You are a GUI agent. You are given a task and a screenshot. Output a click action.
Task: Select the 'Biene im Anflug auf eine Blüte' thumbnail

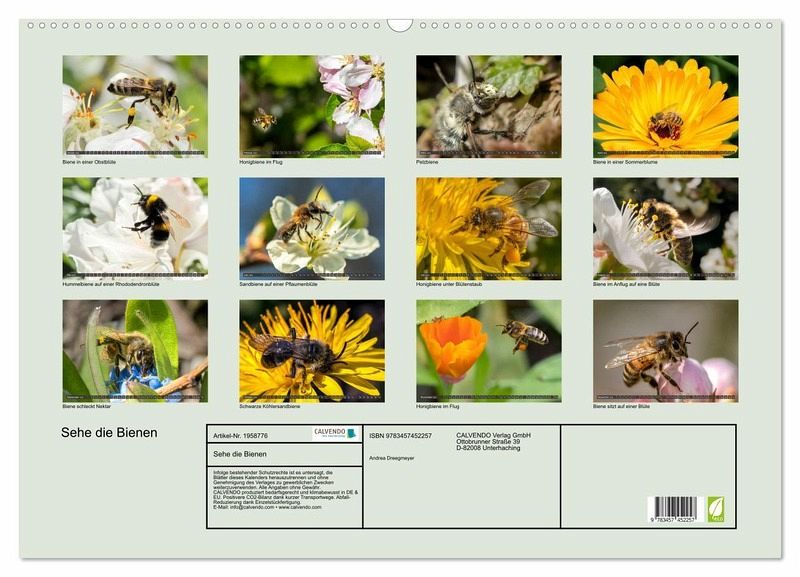coord(666,229)
